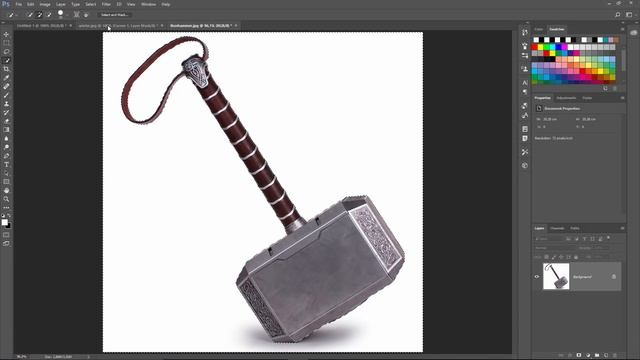Select the Gradient tool
The height and width of the screenshot is (360, 640).
pos(6,130)
